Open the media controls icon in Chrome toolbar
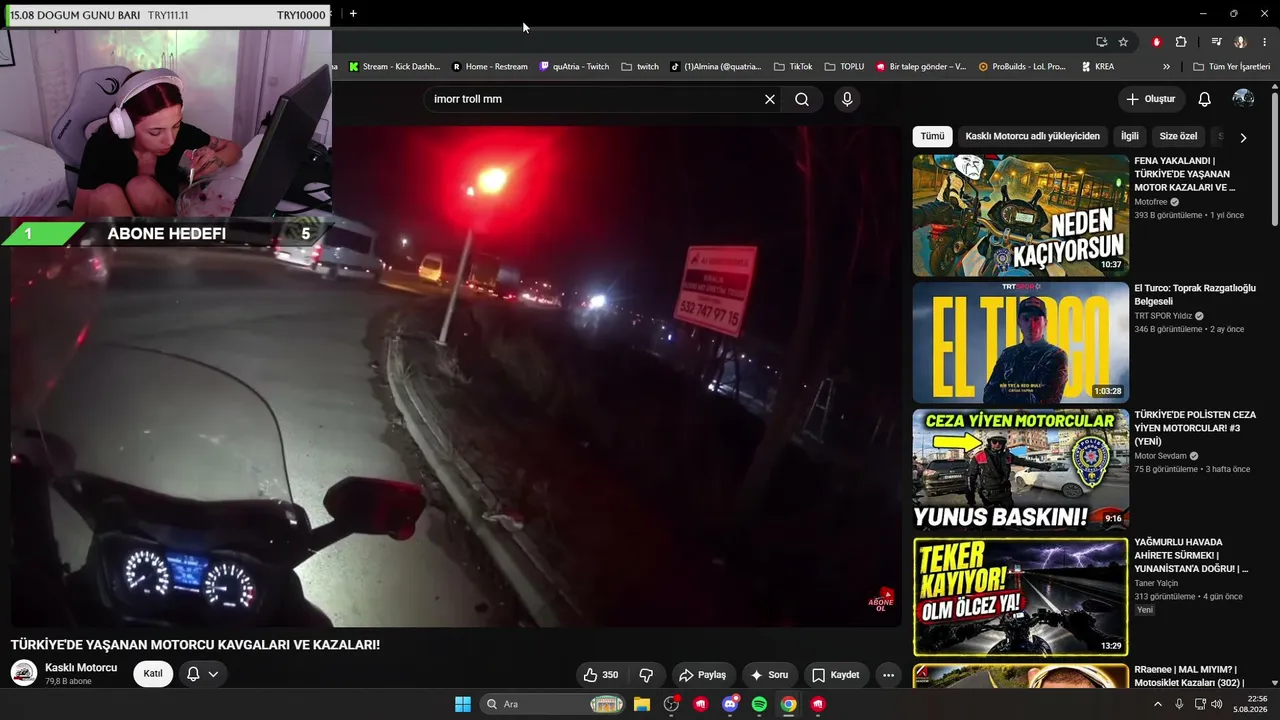Viewport: 1280px width, 720px height. 1216,42
